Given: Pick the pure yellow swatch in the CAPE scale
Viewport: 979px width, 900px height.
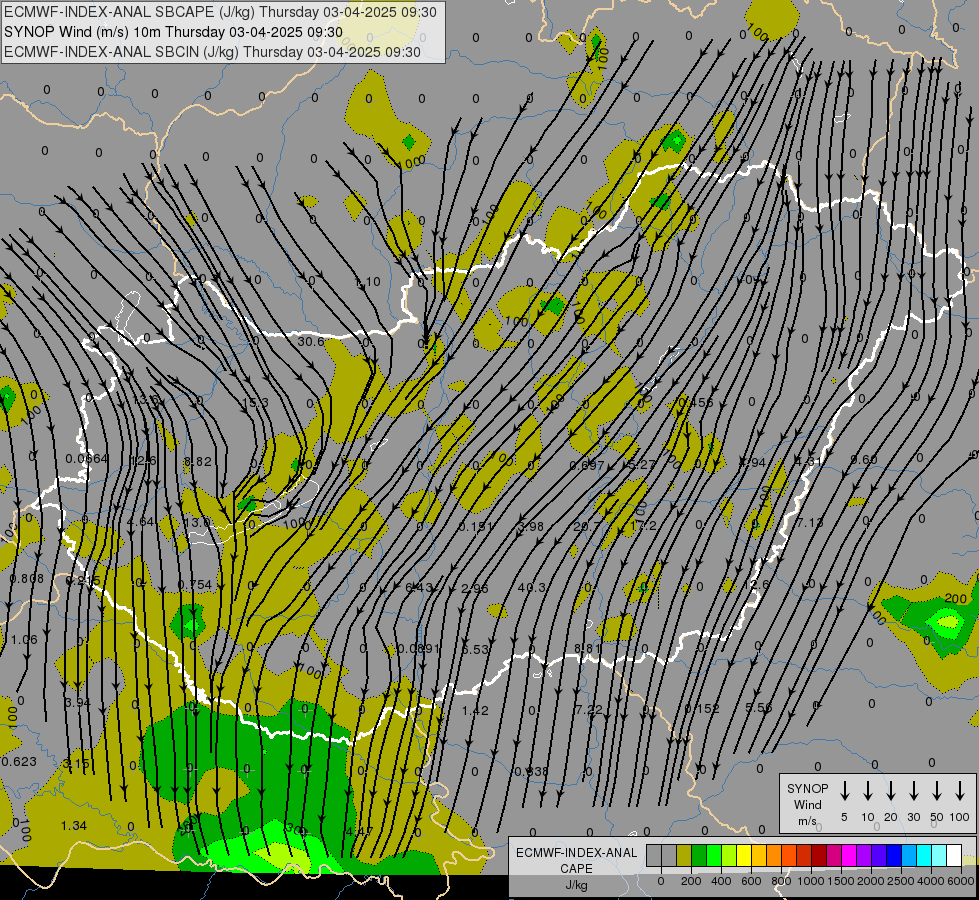Looking at the screenshot, I should click(x=744, y=855).
